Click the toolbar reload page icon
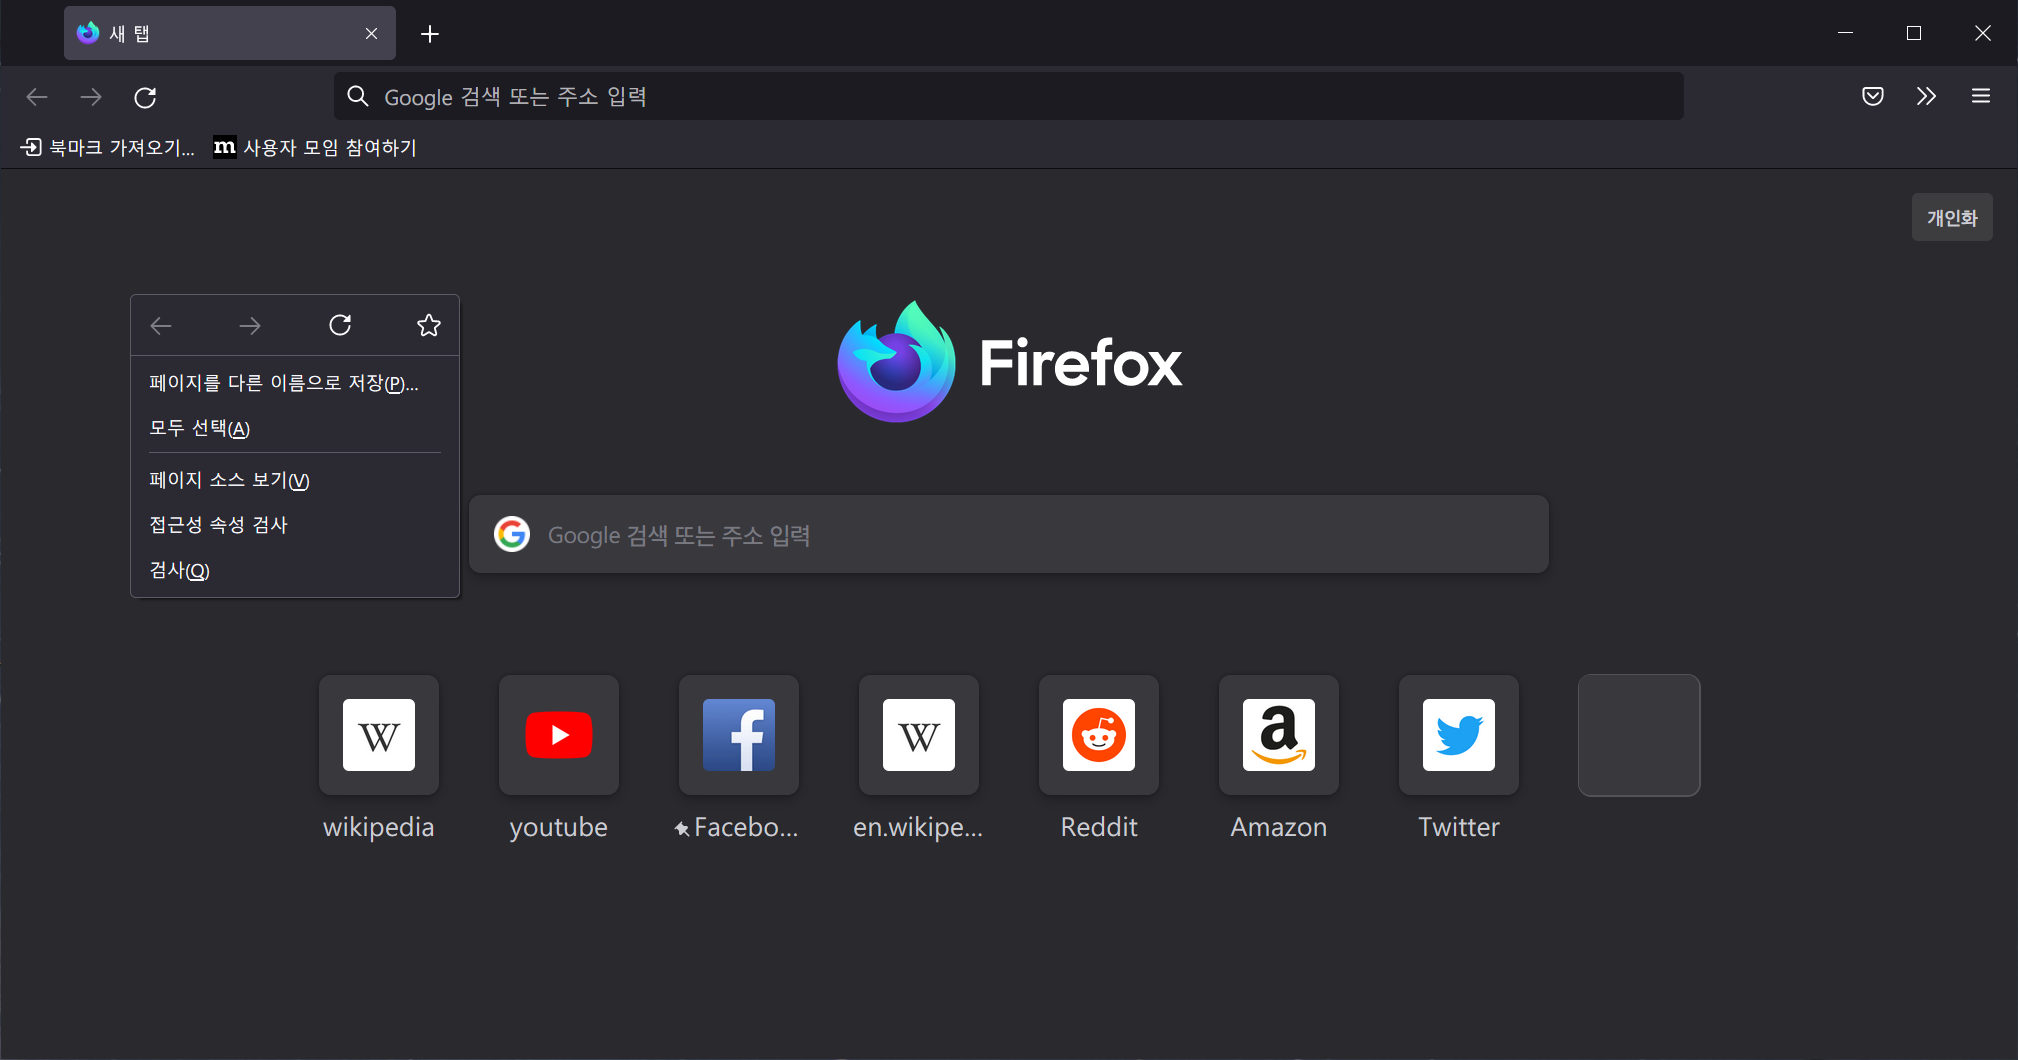2018x1060 pixels. tap(145, 97)
